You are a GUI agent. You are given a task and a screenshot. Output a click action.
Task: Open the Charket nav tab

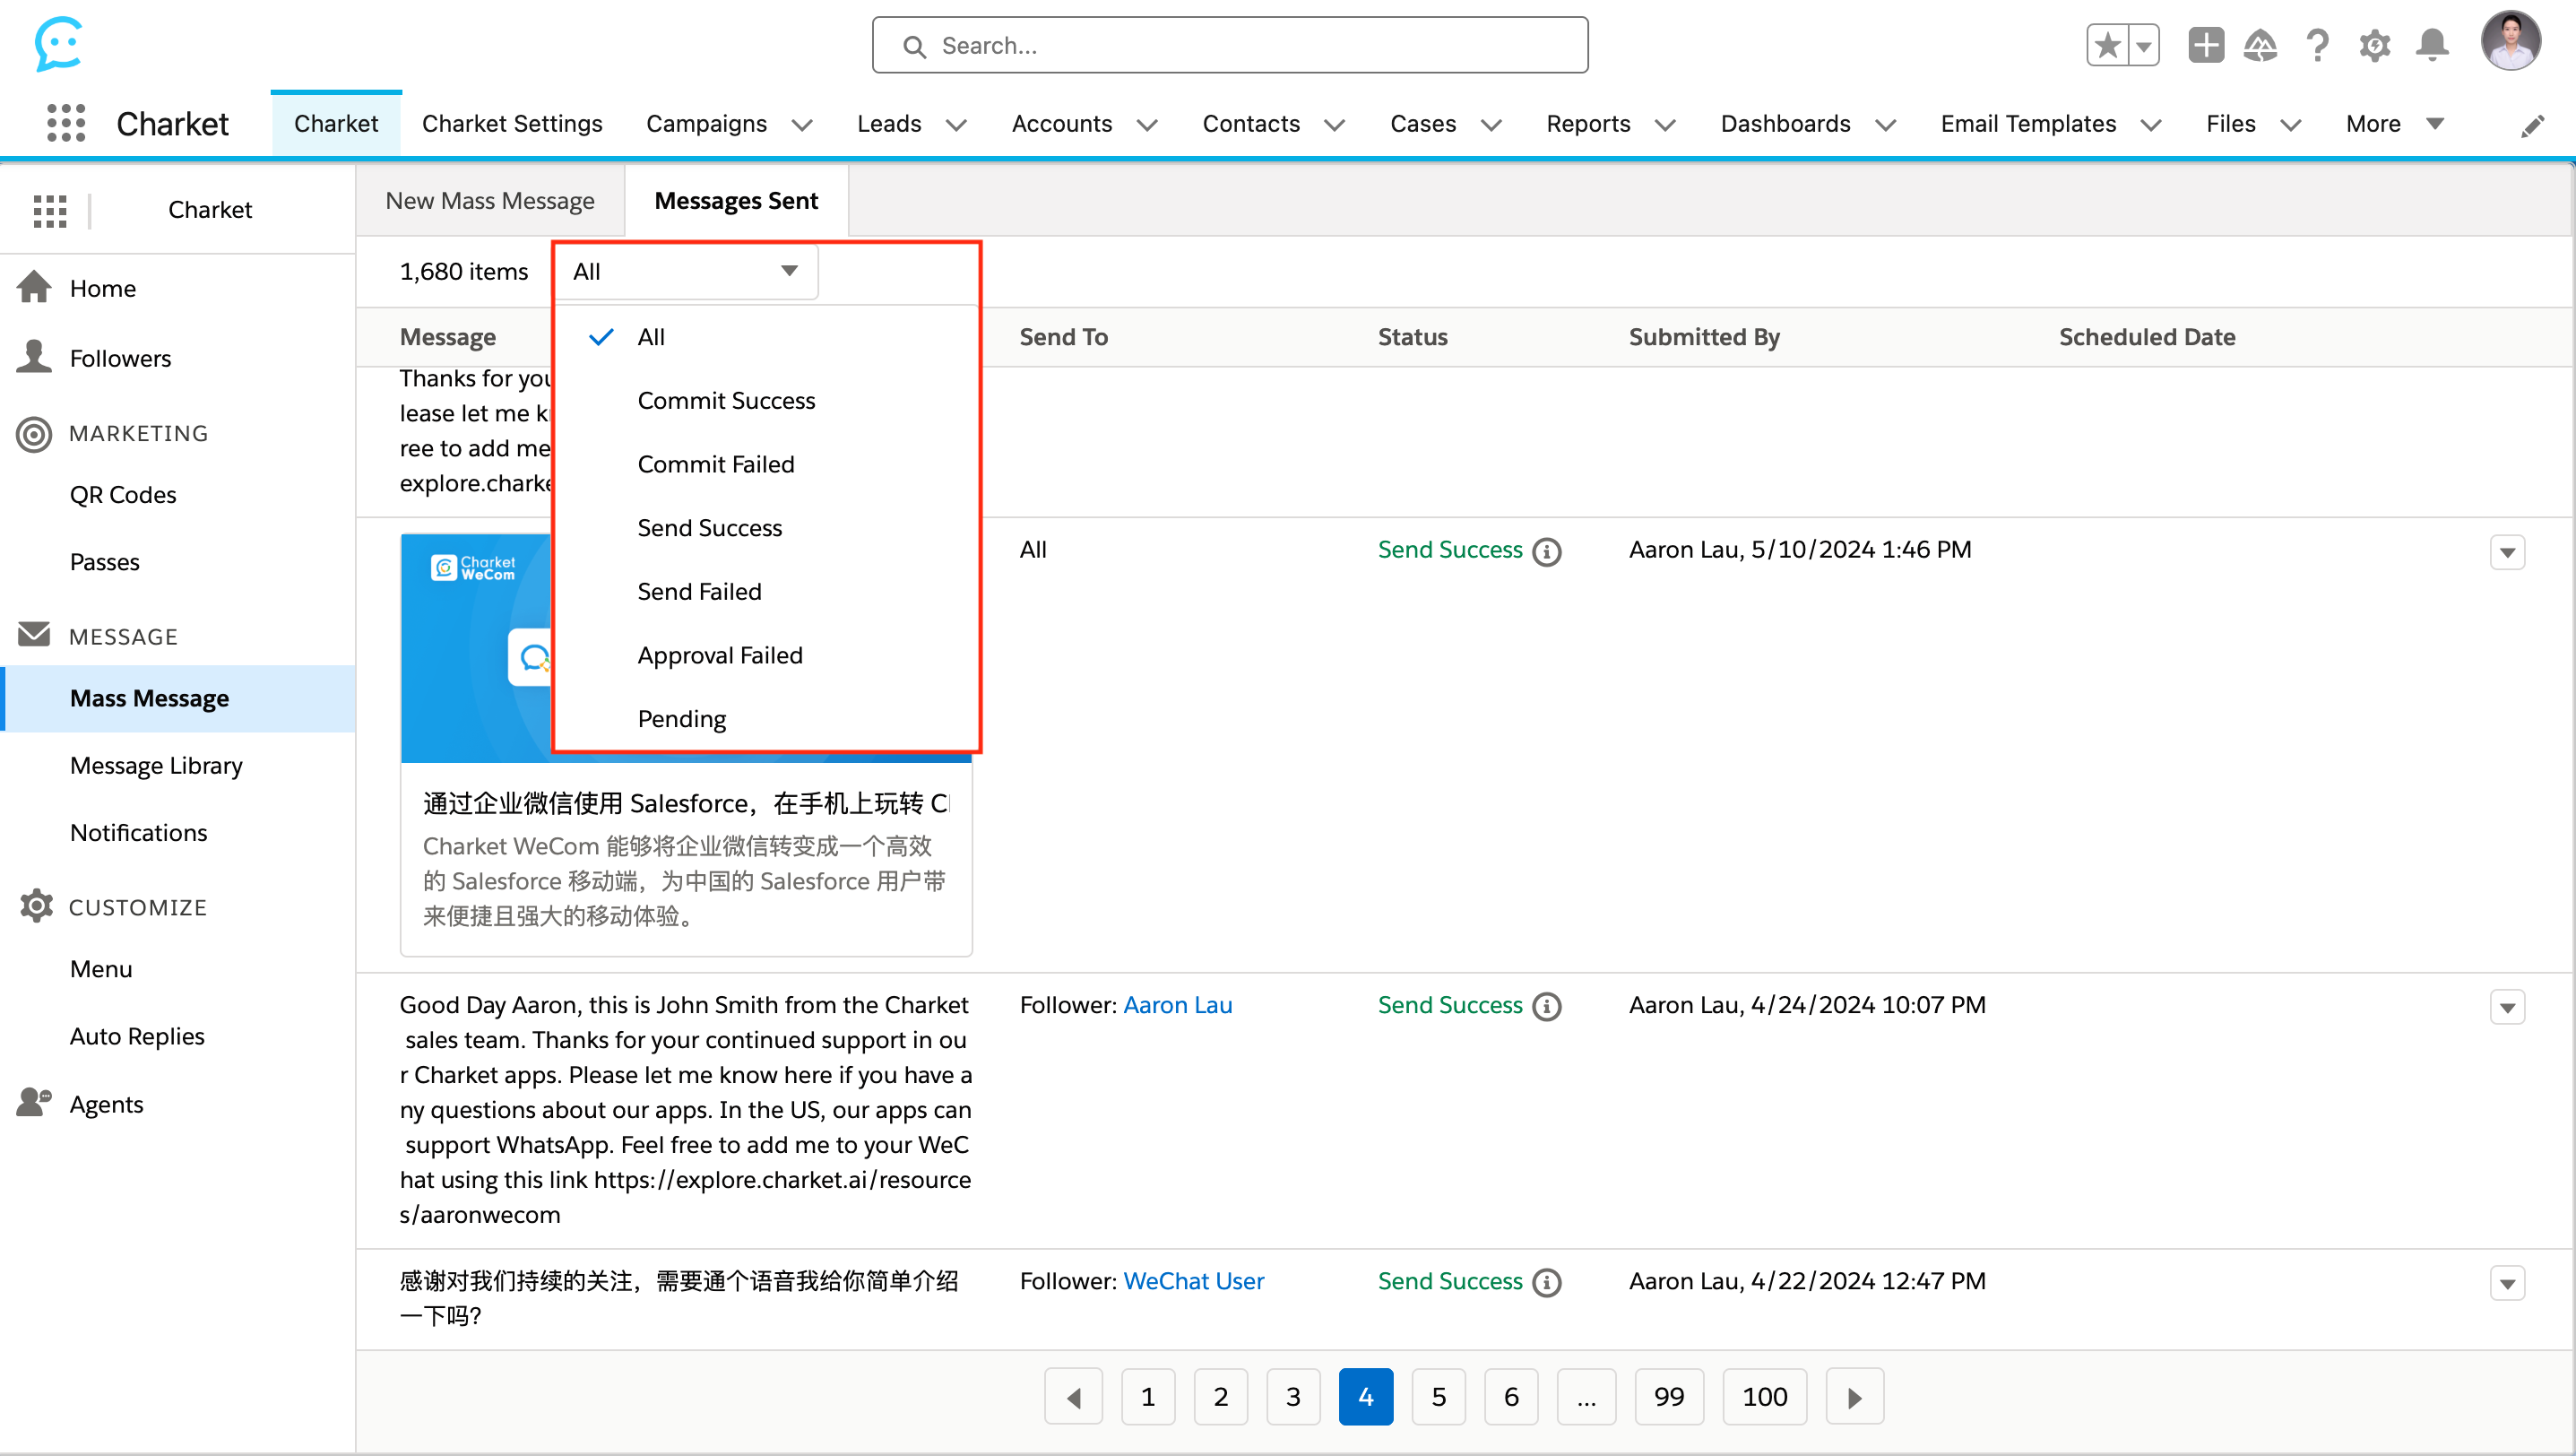[x=336, y=124]
